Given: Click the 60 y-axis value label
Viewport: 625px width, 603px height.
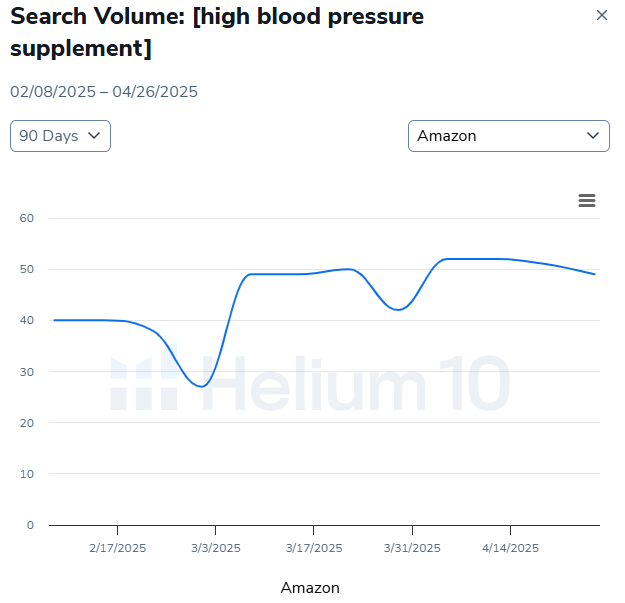Looking at the screenshot, I should pyautogui.click(x=27, y=218).
